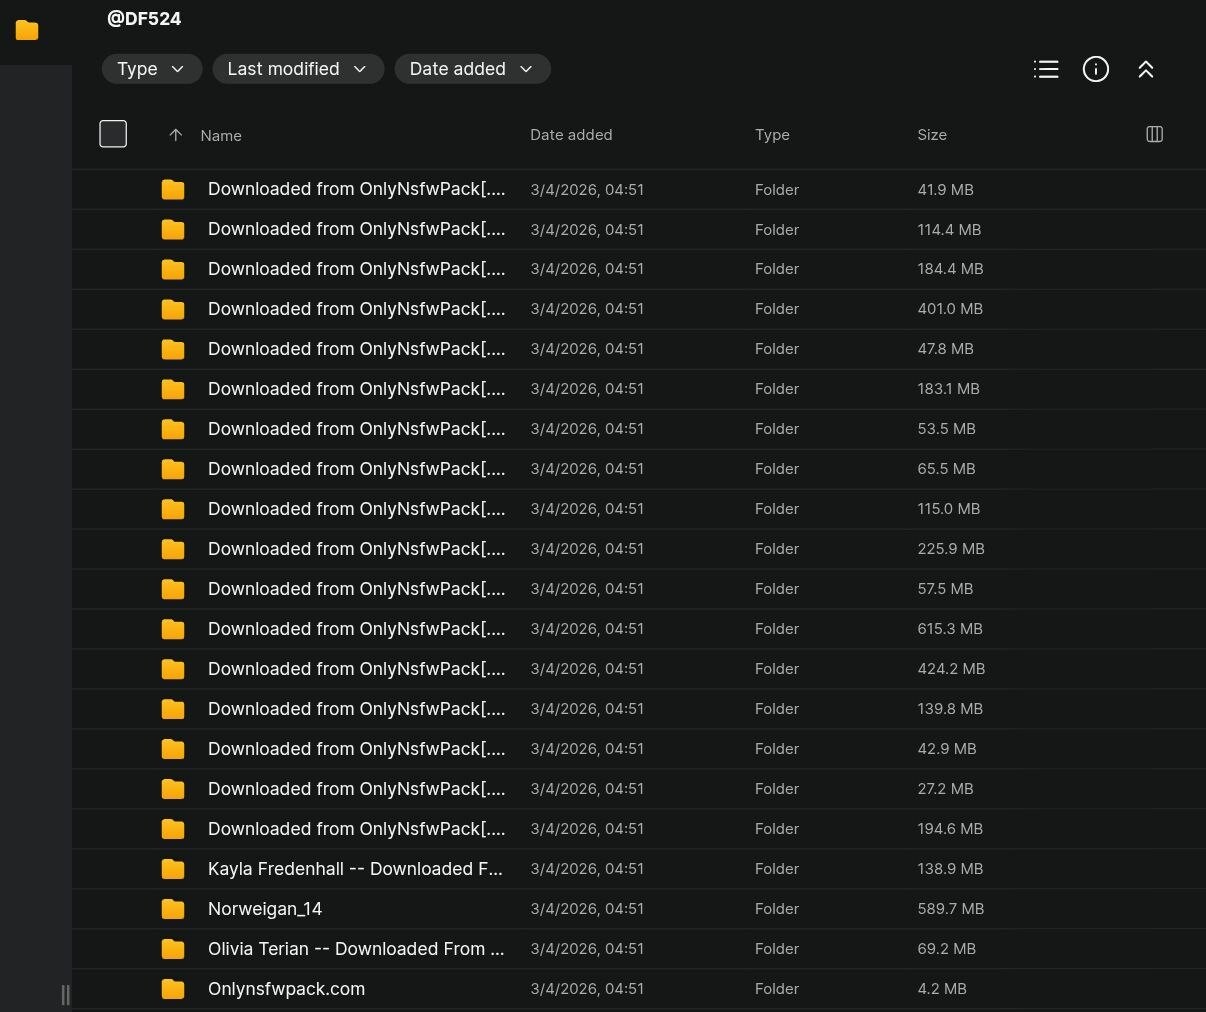The height and width of the screenshot is (1012, 1206).
Task: Sort by the Size column header
Action: [932, 135]
